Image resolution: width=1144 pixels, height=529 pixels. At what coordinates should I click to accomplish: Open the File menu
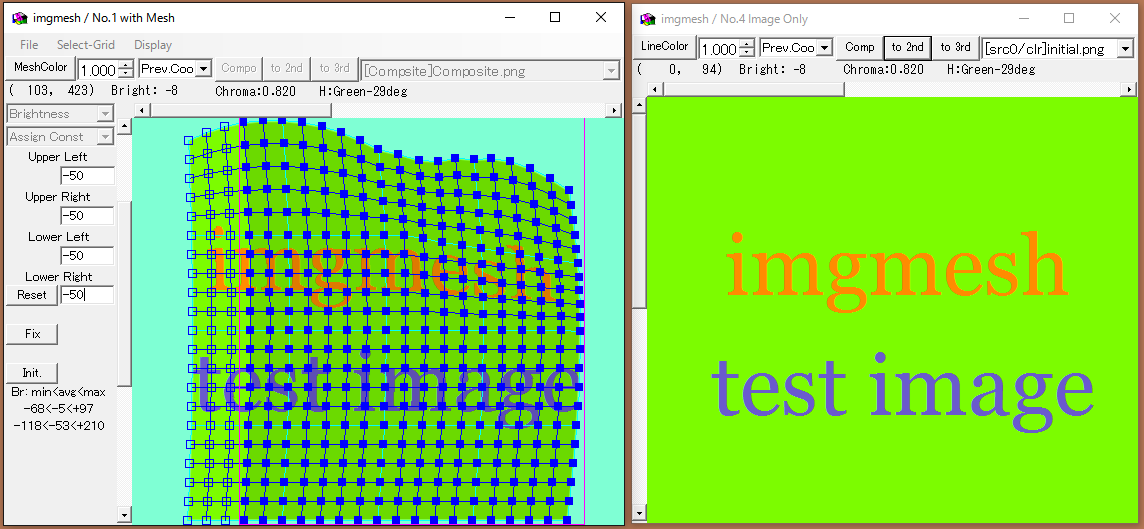pyautogui.click(x=29, y=45)
